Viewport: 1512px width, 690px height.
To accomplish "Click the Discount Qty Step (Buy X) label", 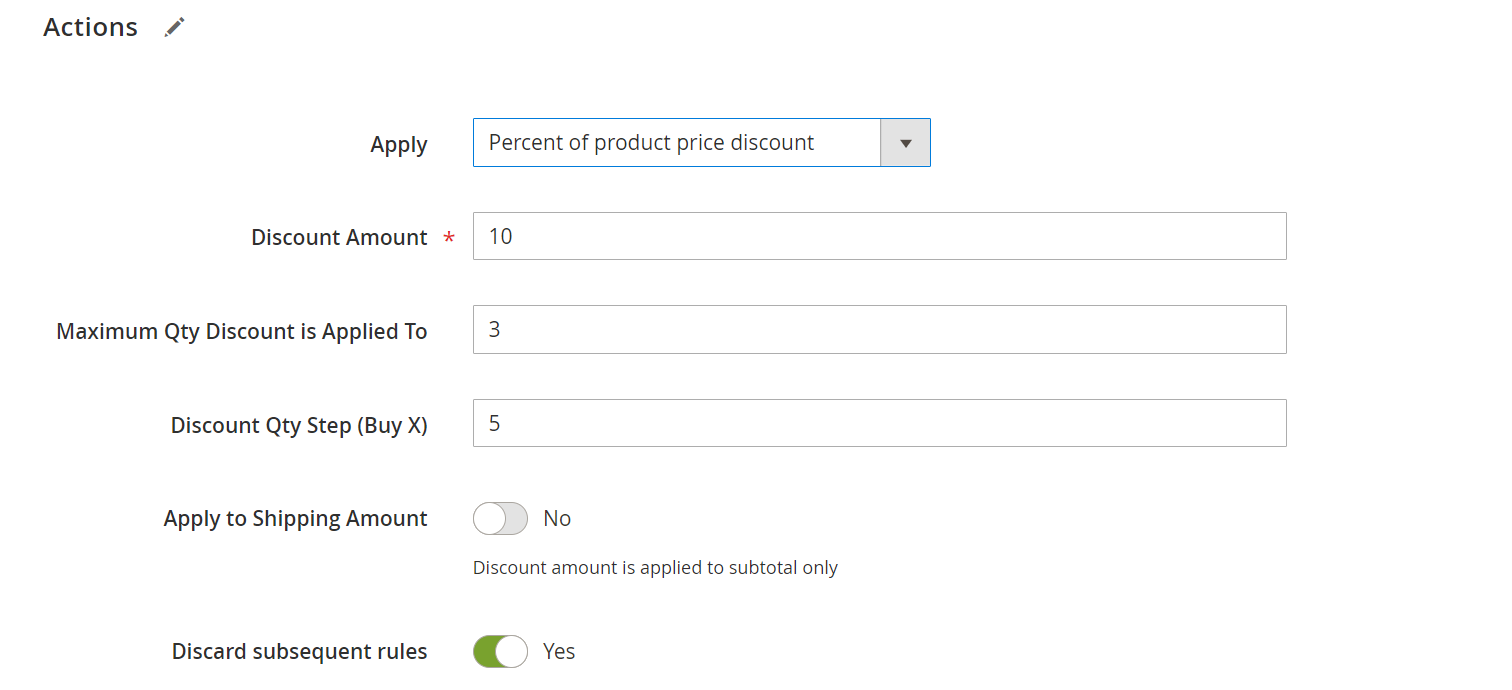I will tap(299, 426).
